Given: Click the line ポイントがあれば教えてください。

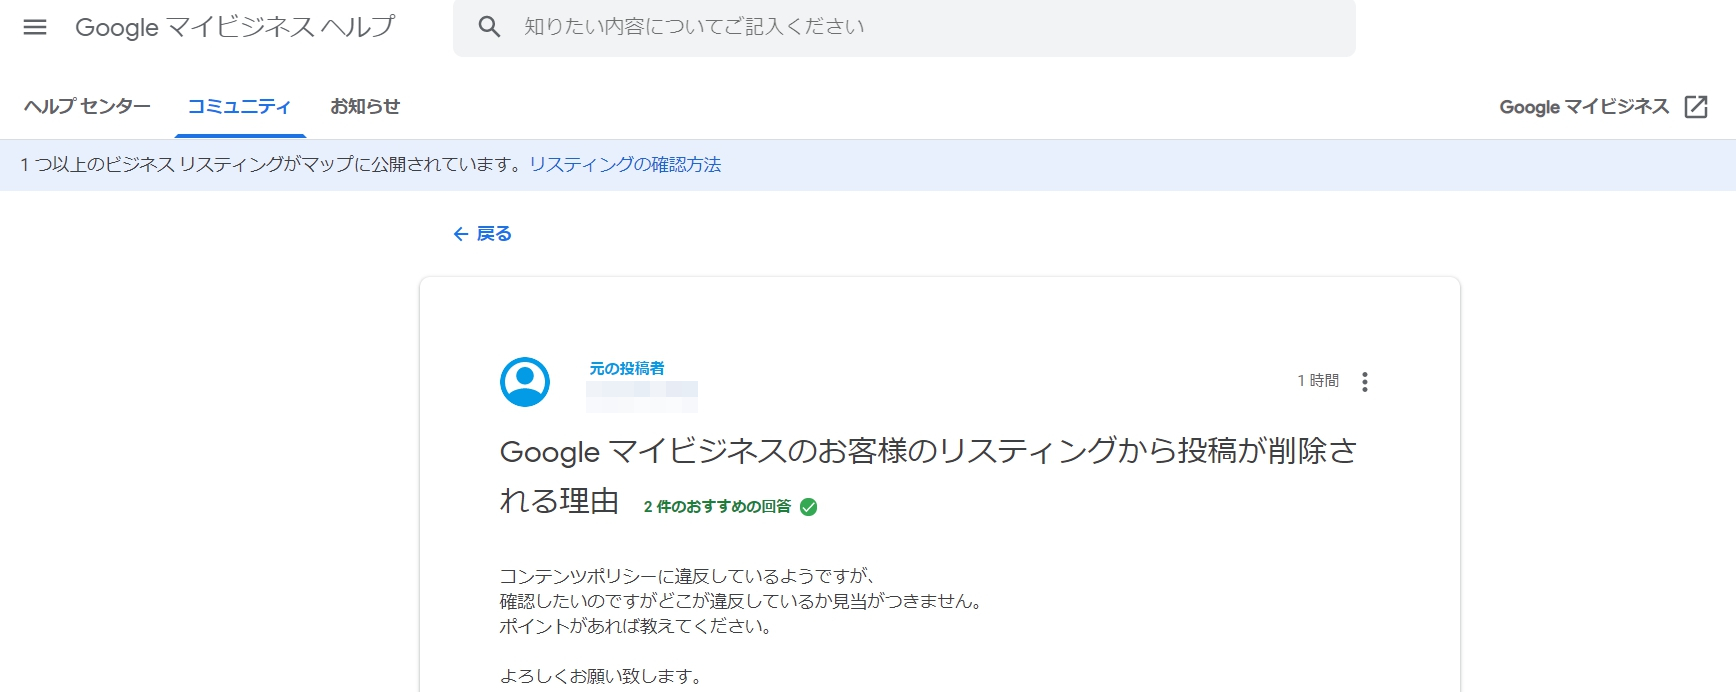Looking at the screenshot, I should tap(636, 627).
